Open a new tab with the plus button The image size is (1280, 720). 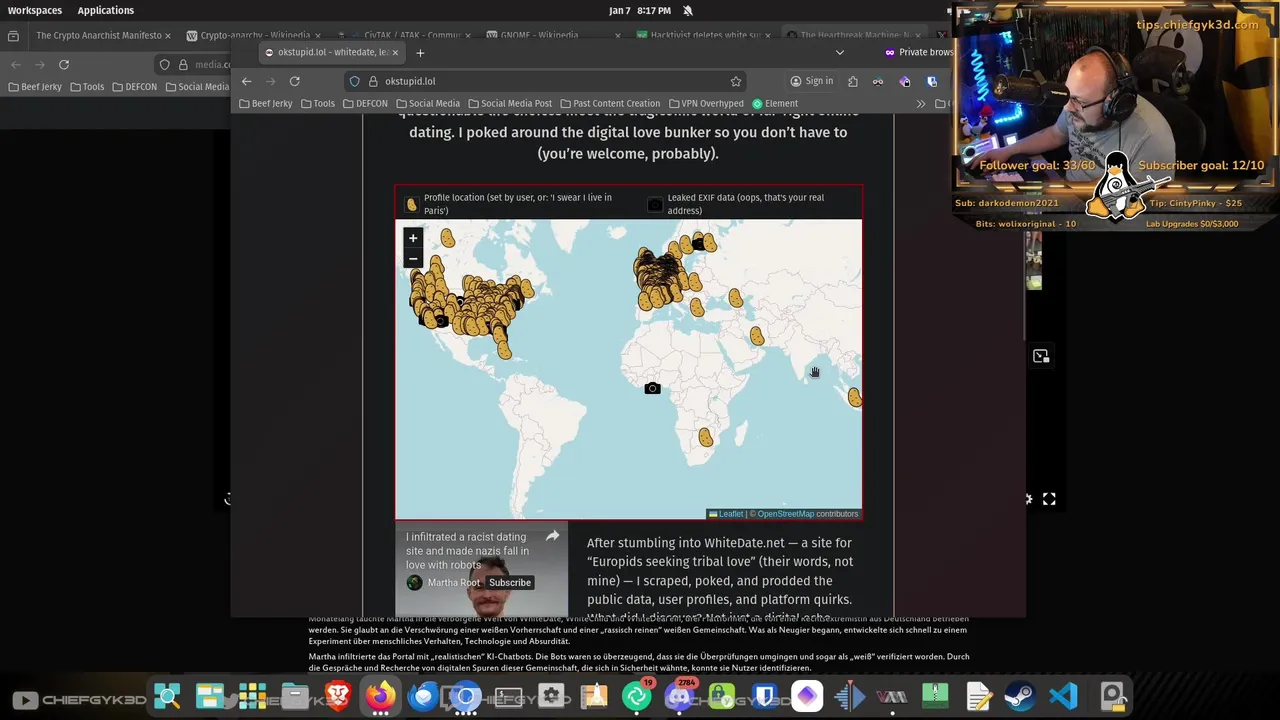420,52
